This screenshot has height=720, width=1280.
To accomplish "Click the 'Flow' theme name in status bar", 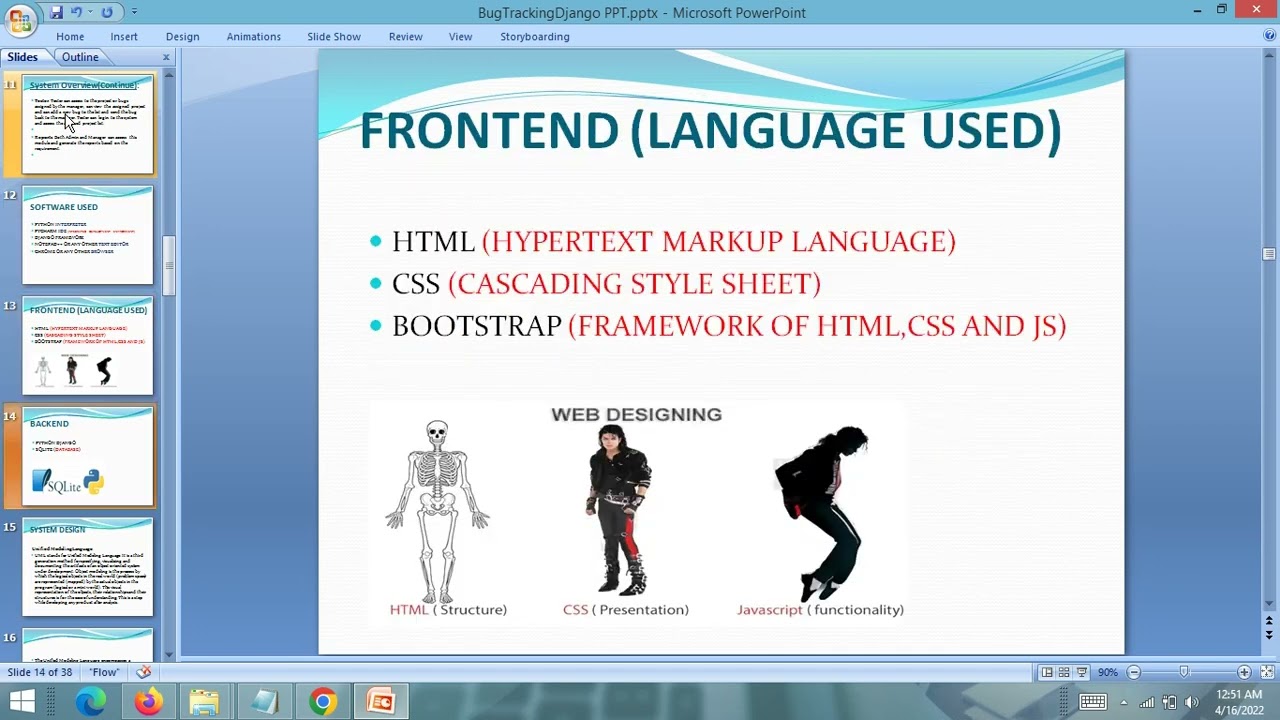I will (x=105, y=672).
